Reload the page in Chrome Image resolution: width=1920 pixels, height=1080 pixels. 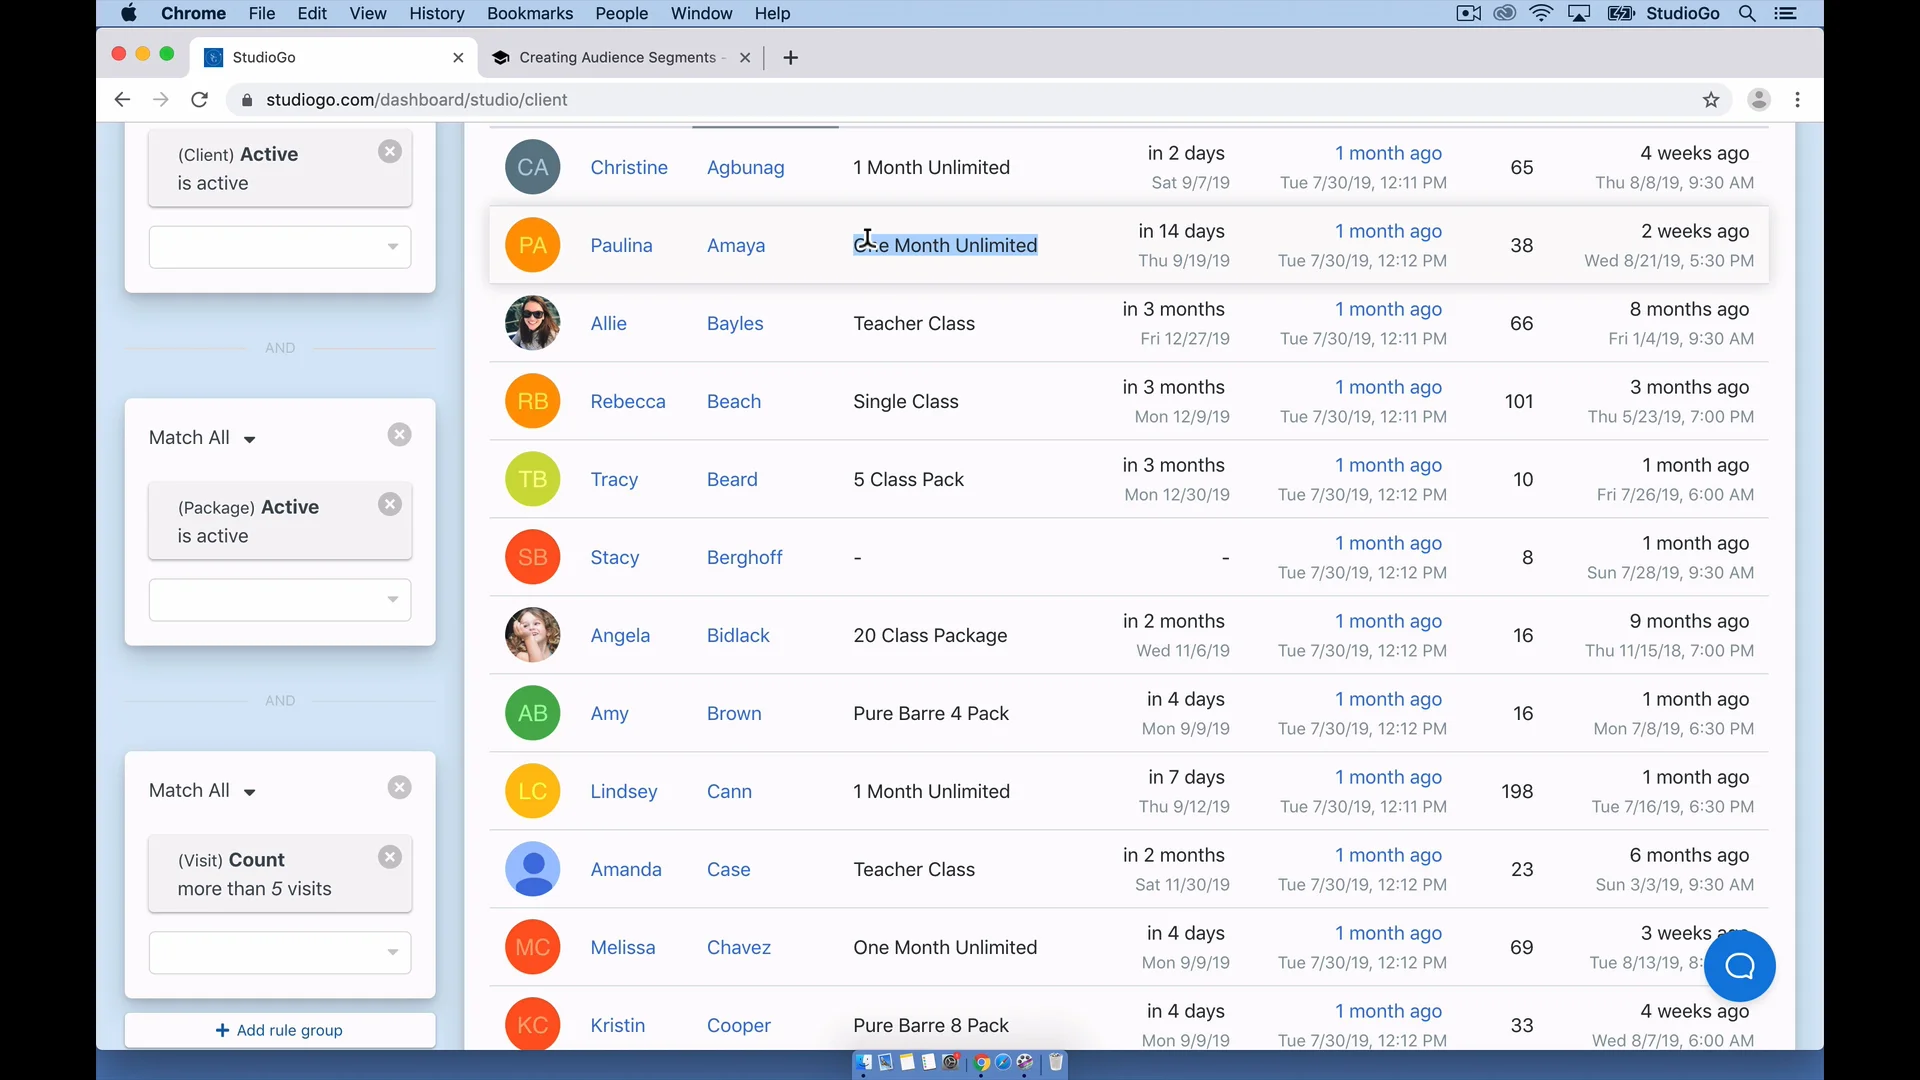tap(200, 100)
